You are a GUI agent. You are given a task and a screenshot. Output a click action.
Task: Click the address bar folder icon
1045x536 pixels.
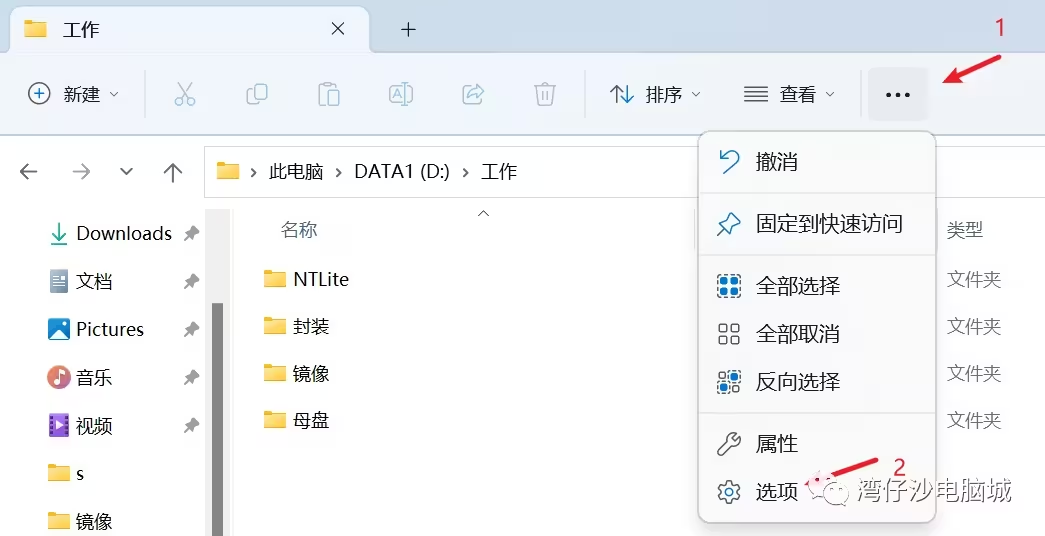pyautogui.click(x=228, y=171)
